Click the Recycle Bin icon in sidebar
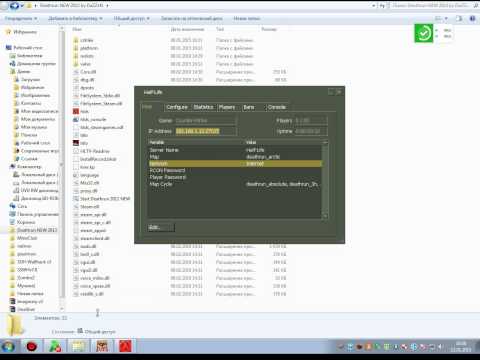The image size is (480, 360). (x=13, y=222)
